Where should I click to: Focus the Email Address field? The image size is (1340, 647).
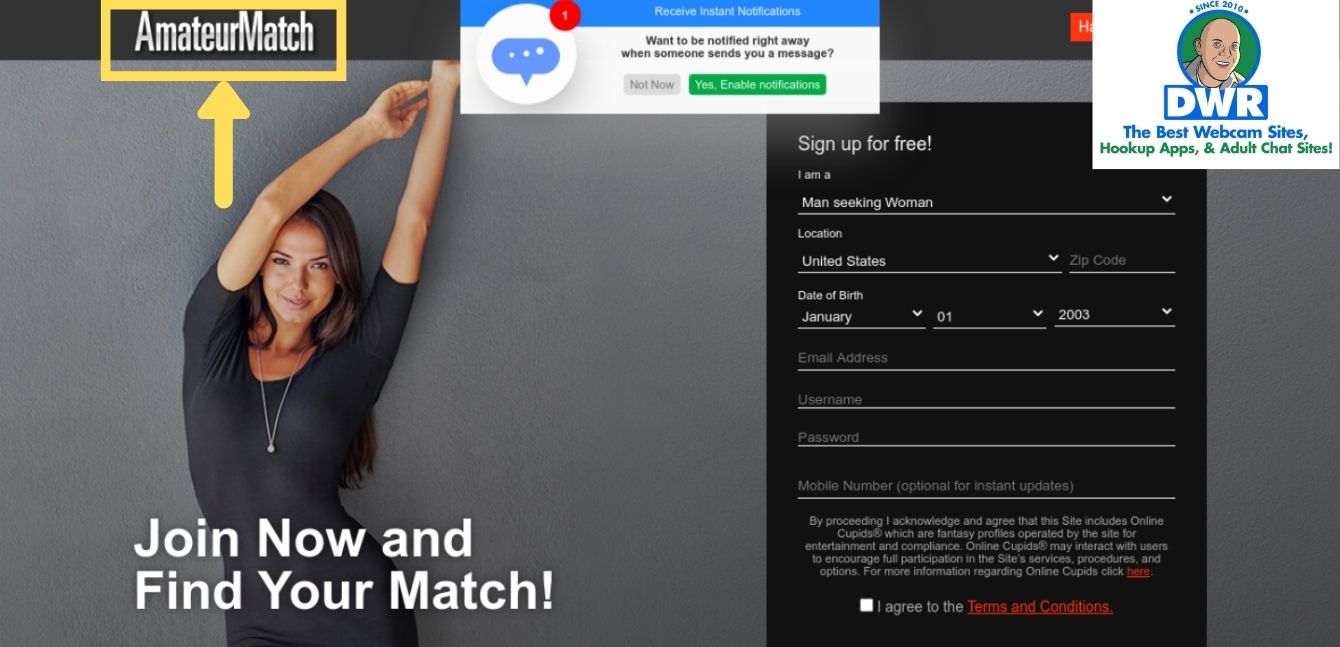pos(986,358)
